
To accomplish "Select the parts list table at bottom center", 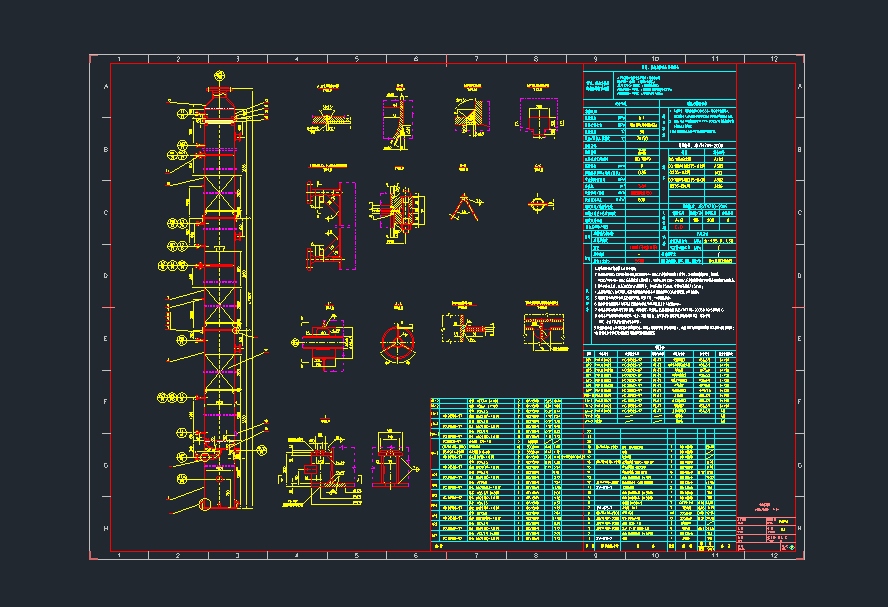I will (510, 472).
